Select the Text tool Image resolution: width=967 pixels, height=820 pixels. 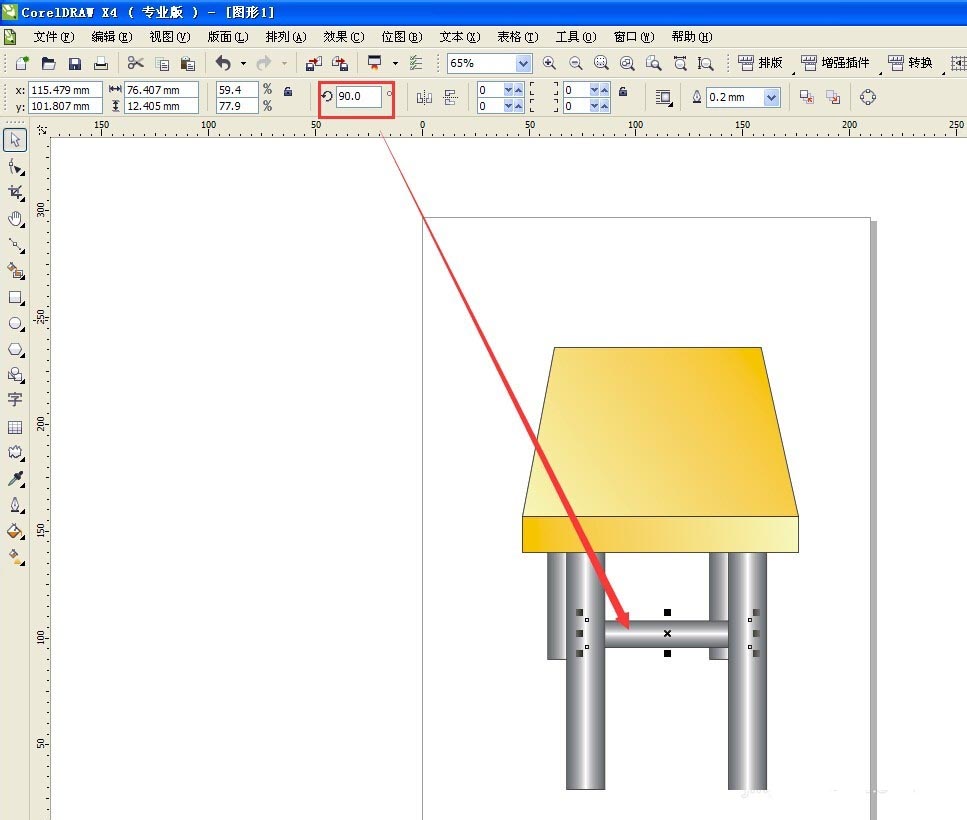[15, 400]
